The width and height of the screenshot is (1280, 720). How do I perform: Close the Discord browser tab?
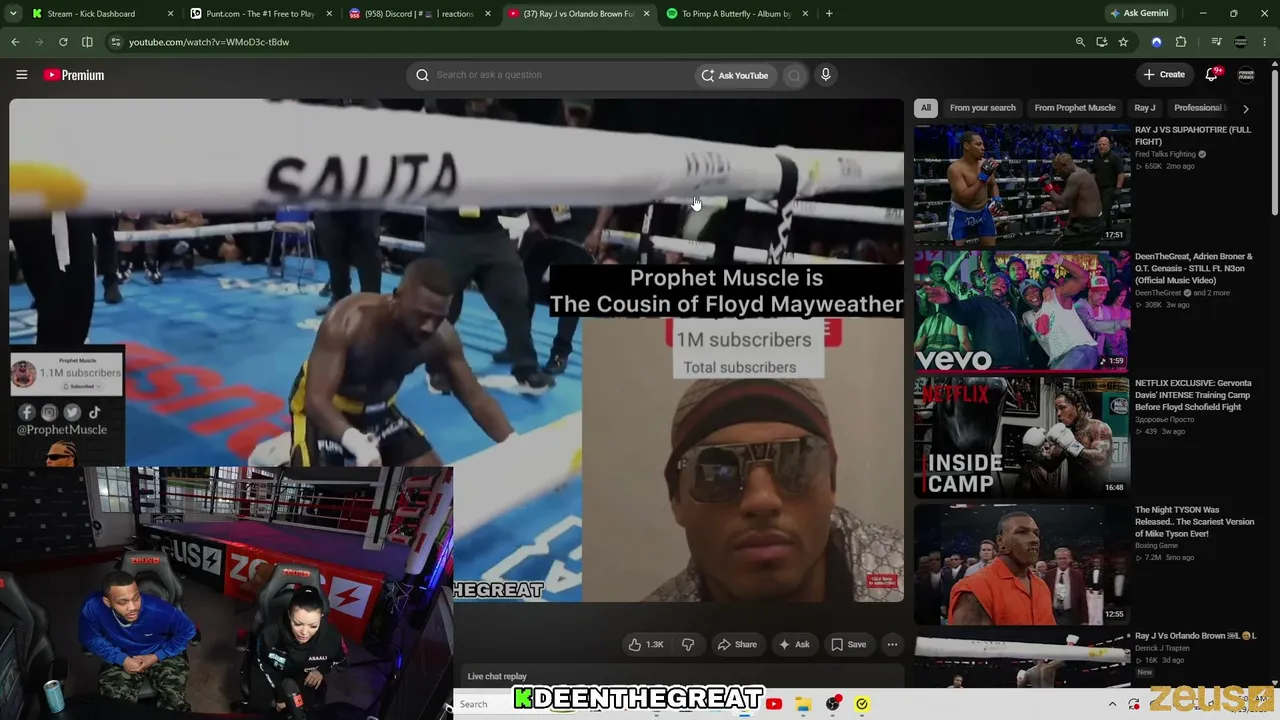pyautogui.click(x=488, y=14)
